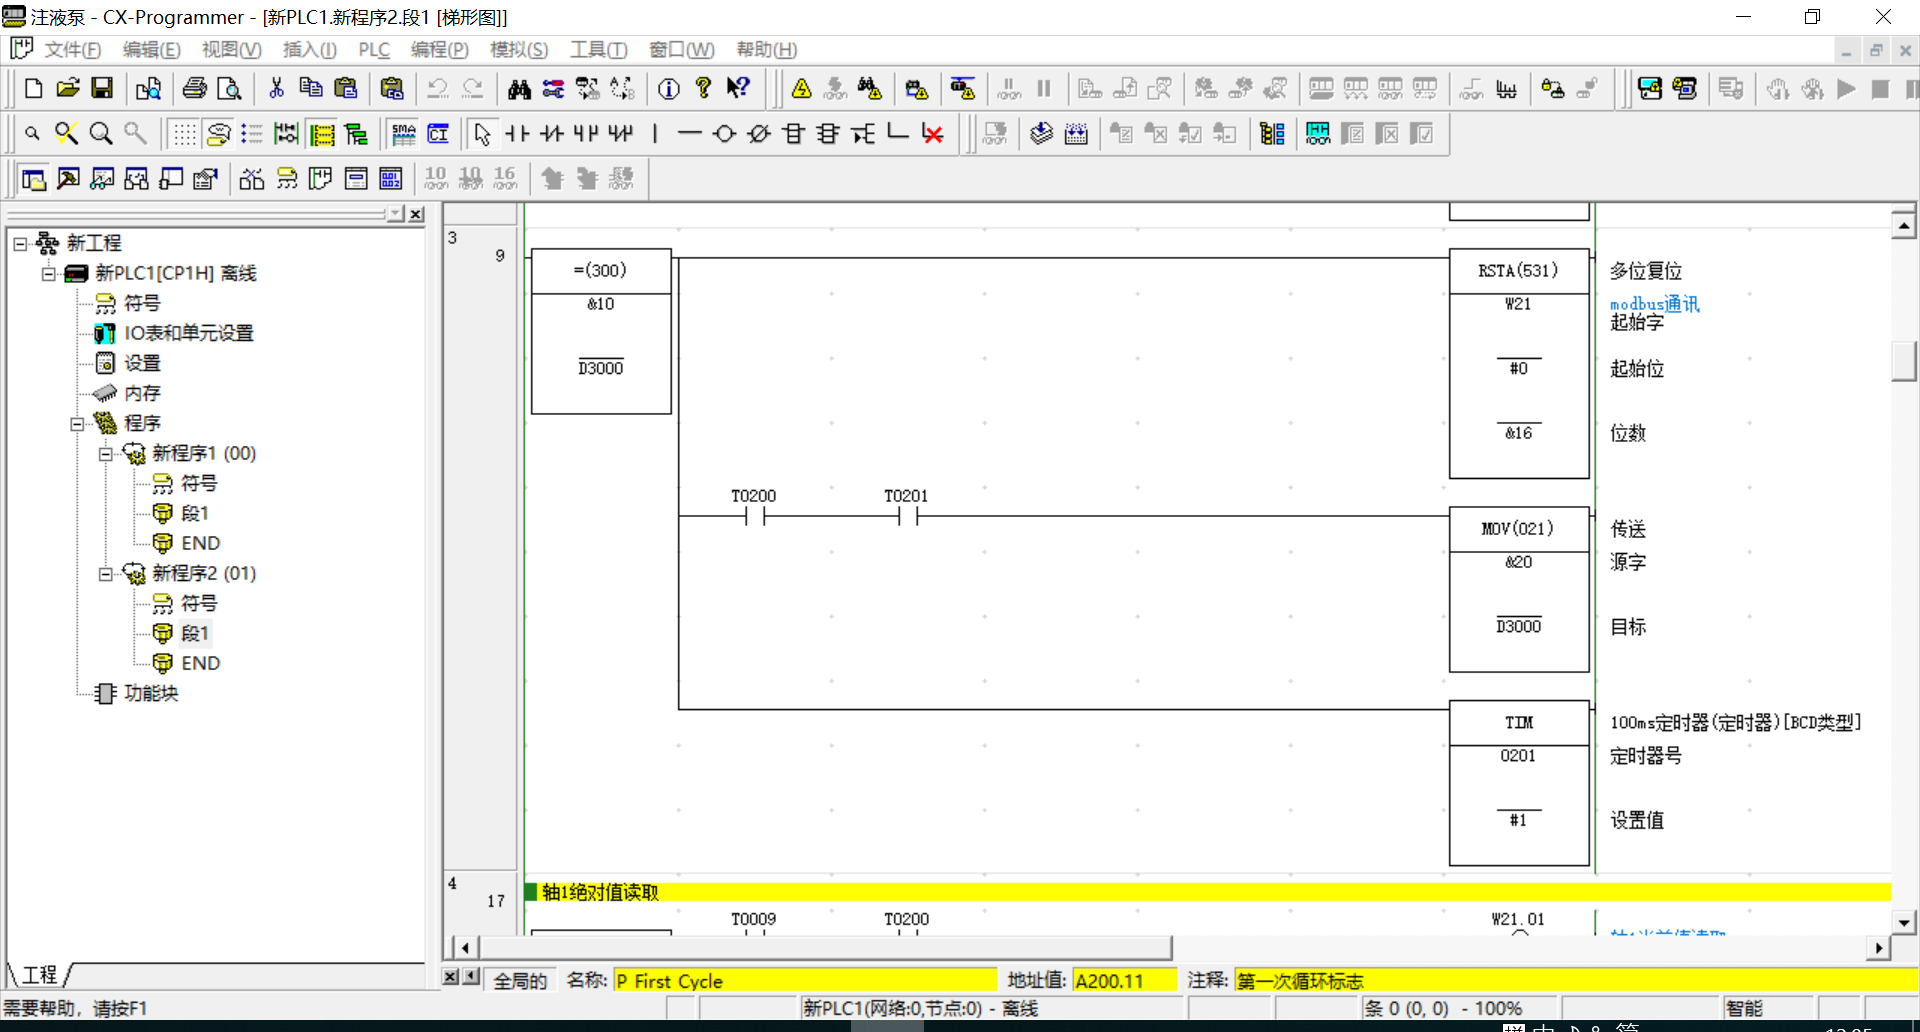Image resolution: width=1920 pixels, height=1032 pixels.
Task: Collapse the 程序 tree node
Action: (77, 423)
